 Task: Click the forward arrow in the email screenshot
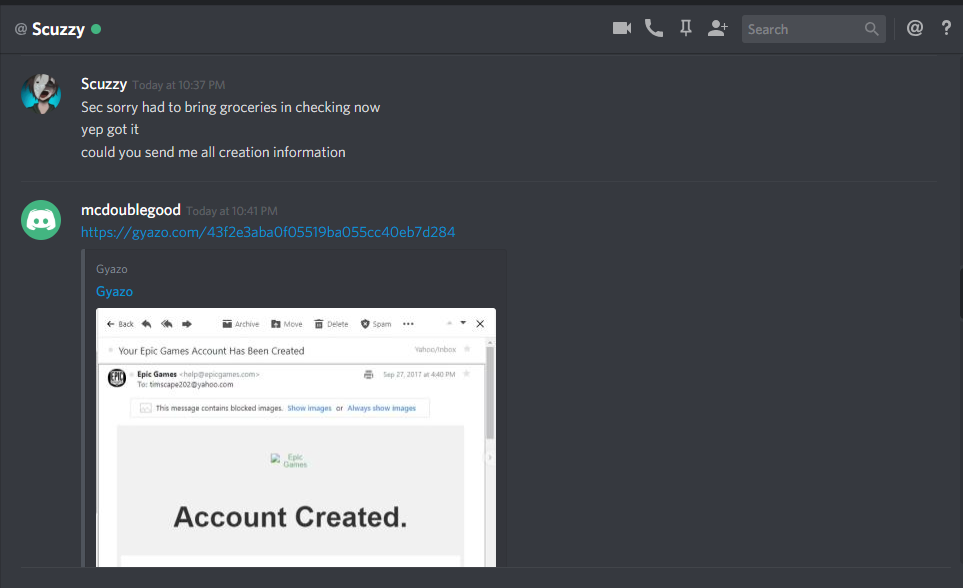tap(187, 324)
